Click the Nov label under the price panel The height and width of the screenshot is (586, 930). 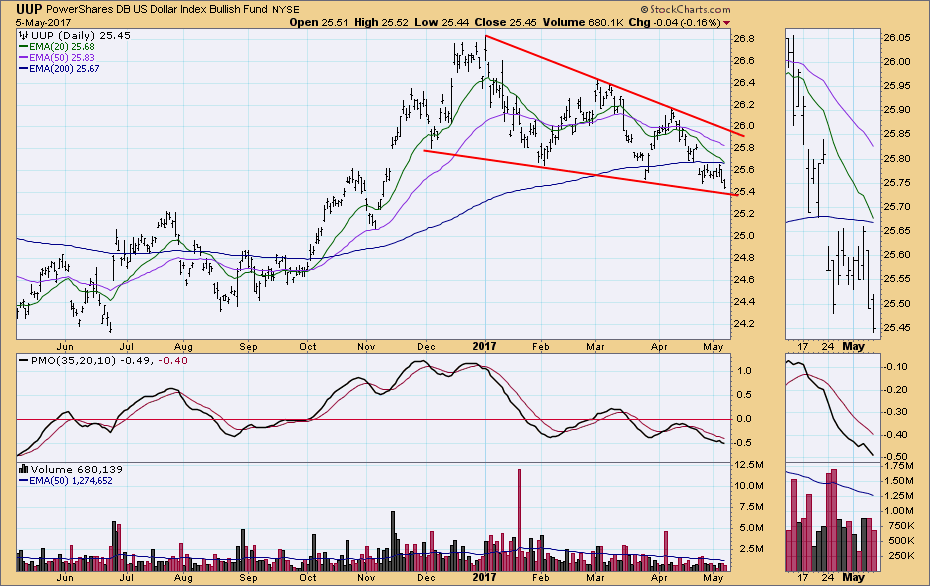pyautogui.click(x=366, y=346)
